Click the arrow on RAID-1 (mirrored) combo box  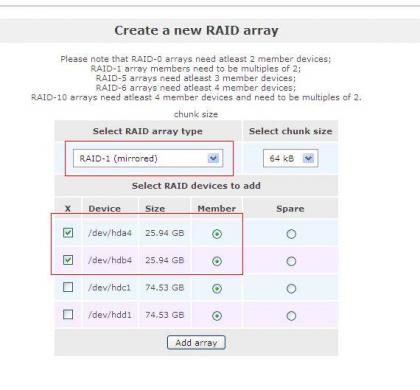tap(213, 158)
